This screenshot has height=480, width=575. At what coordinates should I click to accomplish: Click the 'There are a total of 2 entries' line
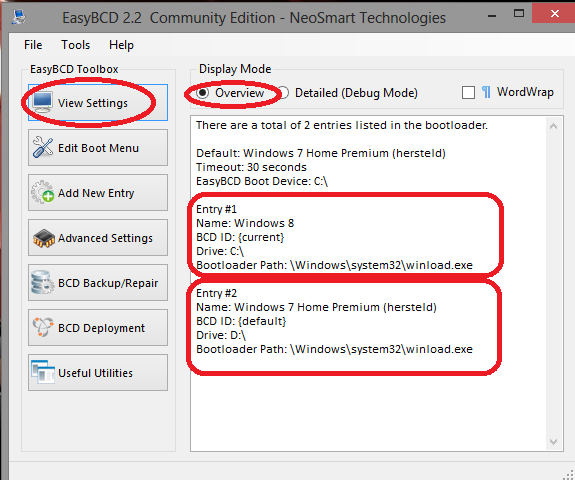pyautogui.click(x=342, y=125)
